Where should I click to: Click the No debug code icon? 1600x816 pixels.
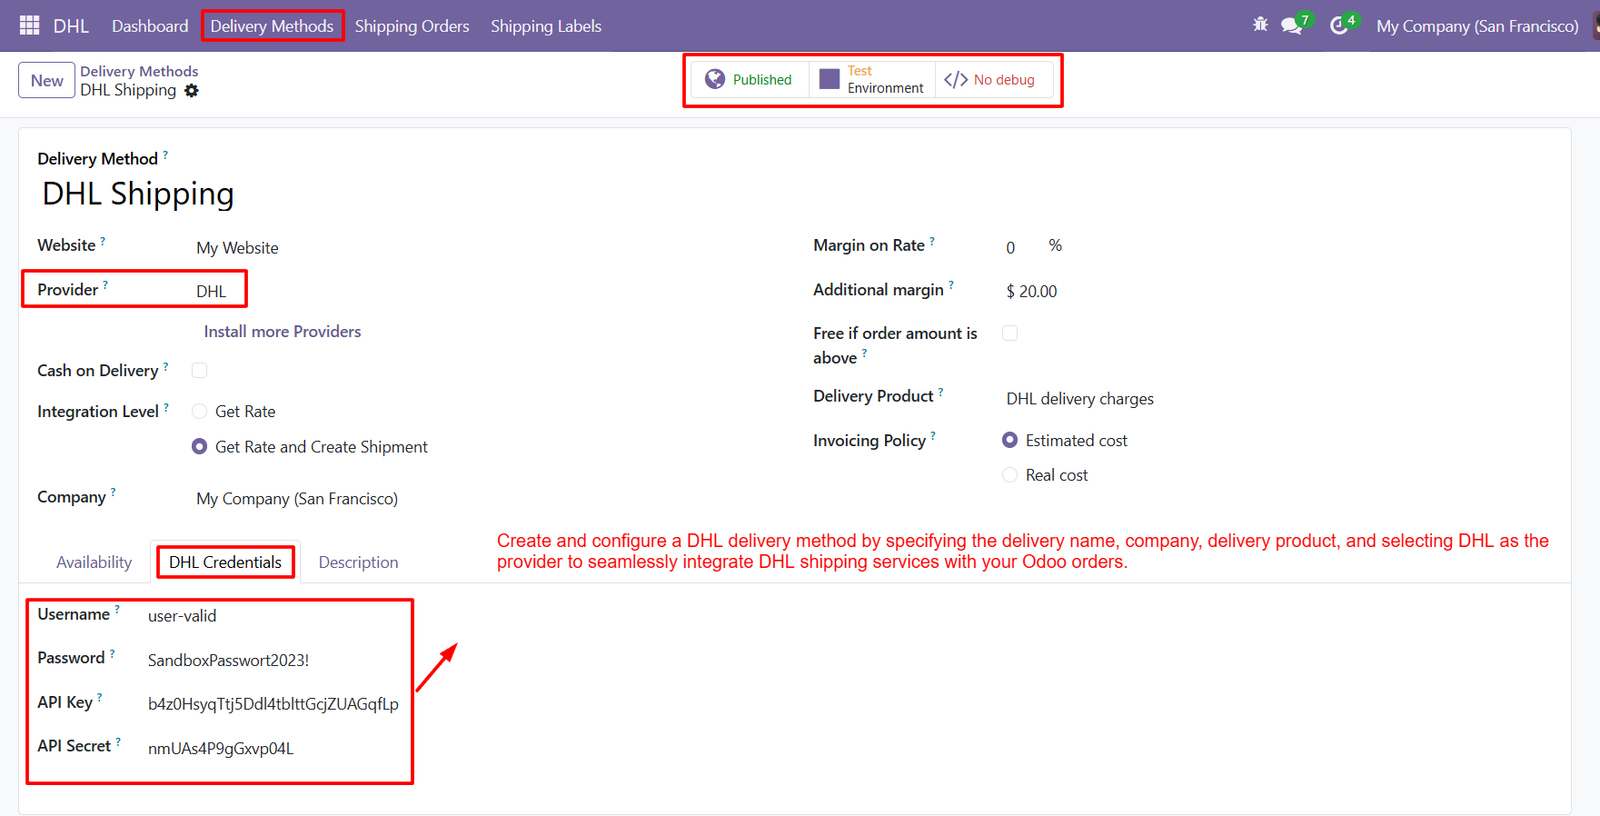tap(956, 79)
